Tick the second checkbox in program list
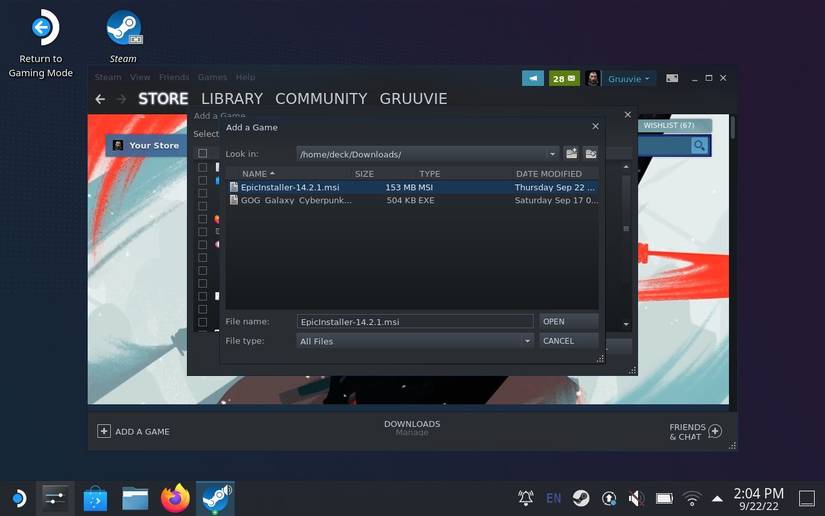 pyautogui.click(x=203, y=180)
